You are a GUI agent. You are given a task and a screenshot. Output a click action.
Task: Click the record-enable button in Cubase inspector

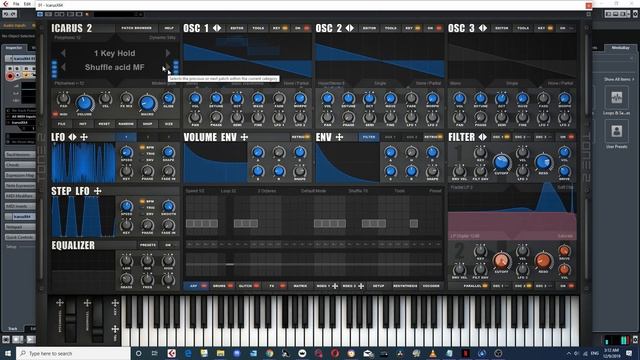[x=10, y=76]
